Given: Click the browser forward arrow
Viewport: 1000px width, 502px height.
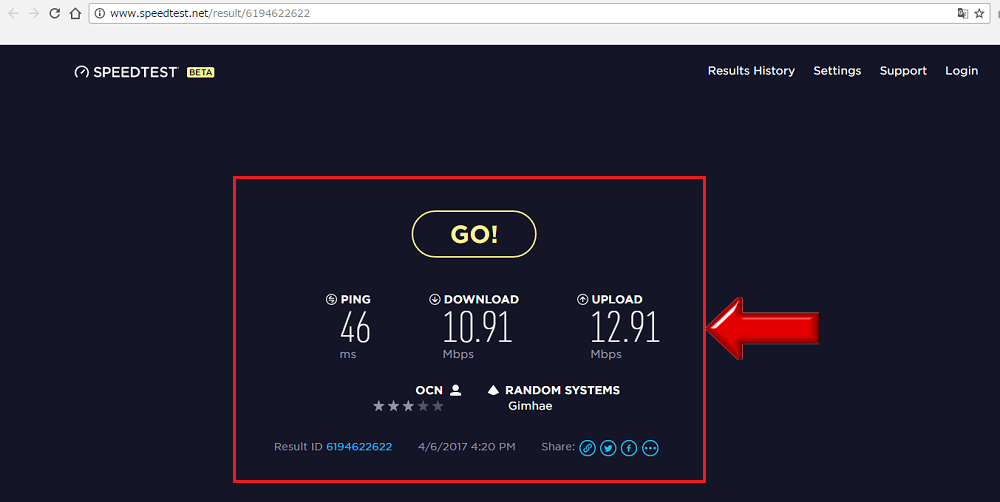Looking at the screenshot, I should click(x=34, y=13).
